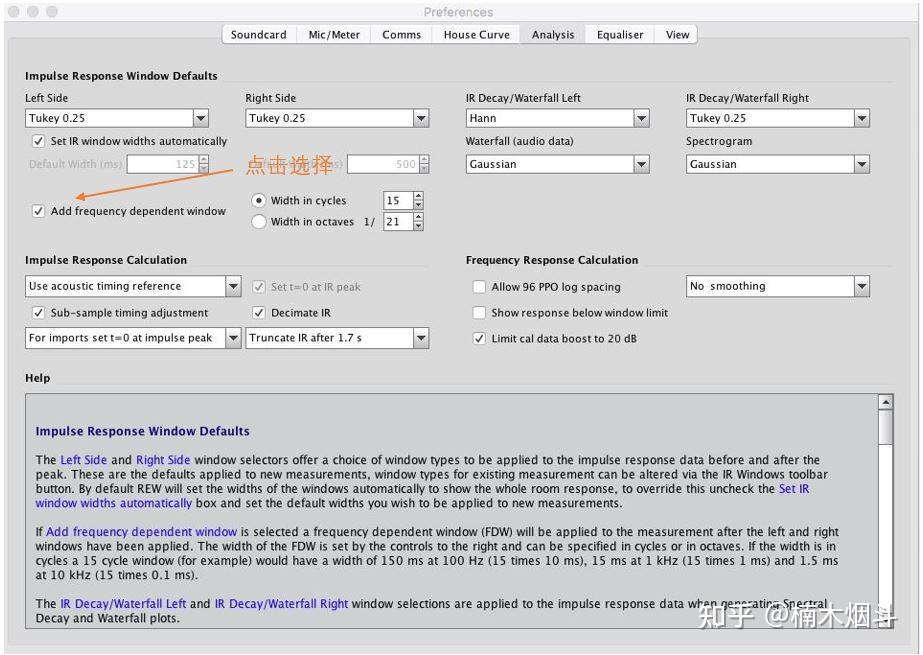
Task: Toggle Sub-sample timing adjustment checkbox
Action: coord(38,312)
